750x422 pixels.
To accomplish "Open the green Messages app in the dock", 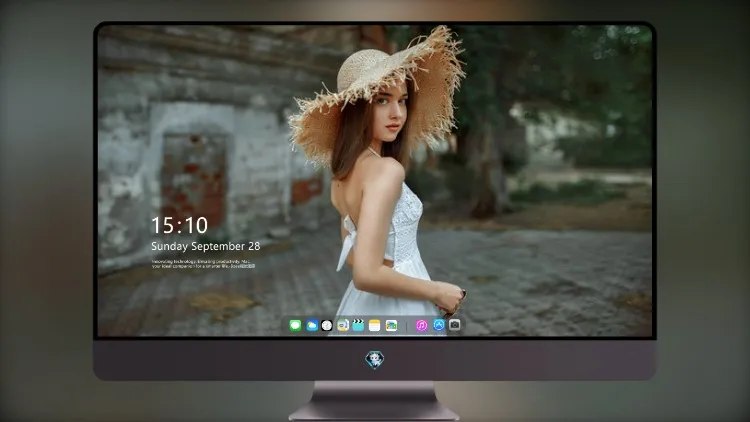I will [x=295, y=325].
